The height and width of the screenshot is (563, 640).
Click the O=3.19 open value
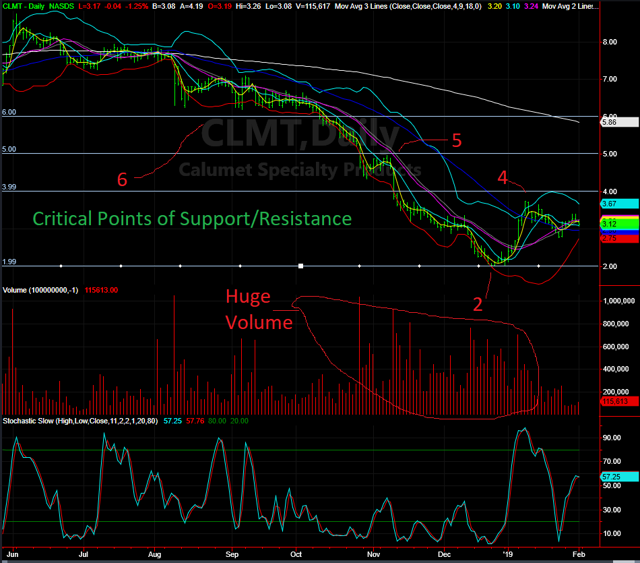click(x=219, y=6)
